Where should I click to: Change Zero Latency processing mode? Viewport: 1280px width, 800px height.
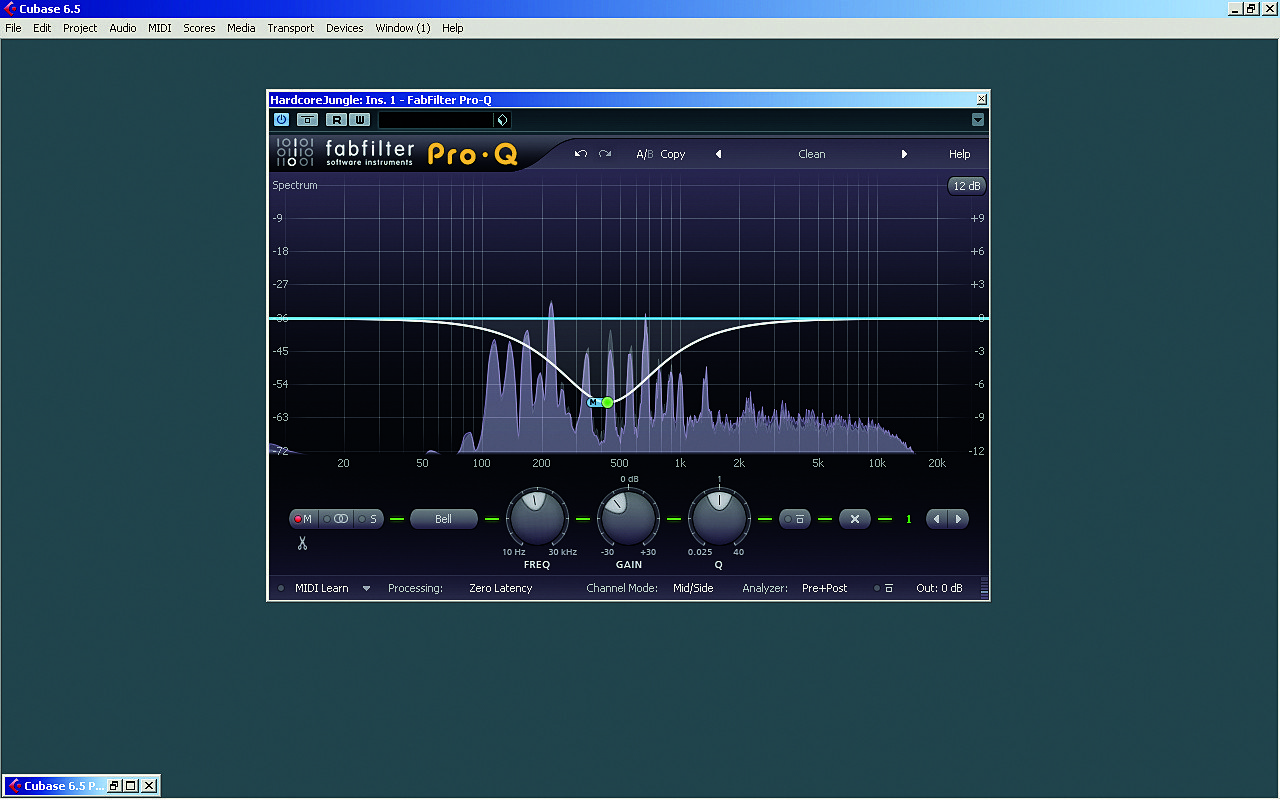click(501, 588)
